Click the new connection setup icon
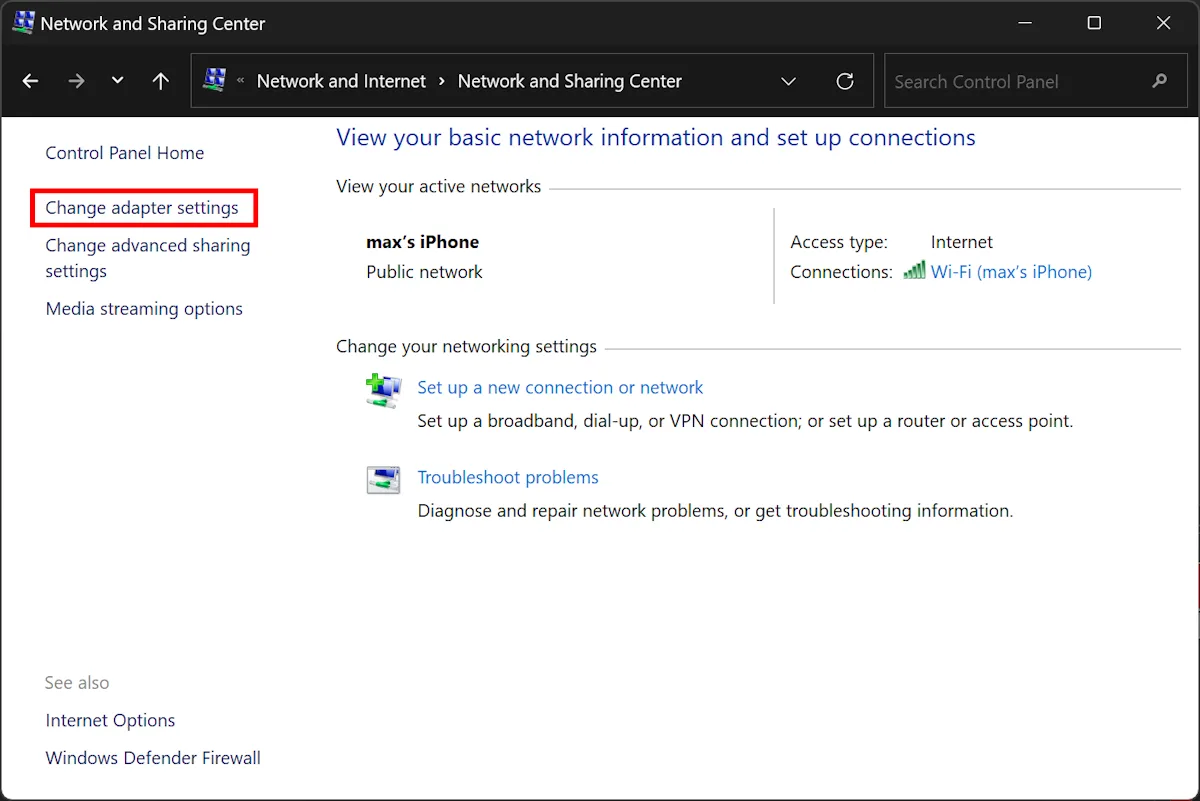The height and width of the screenshot is (801, 1200). pos(383,390)
